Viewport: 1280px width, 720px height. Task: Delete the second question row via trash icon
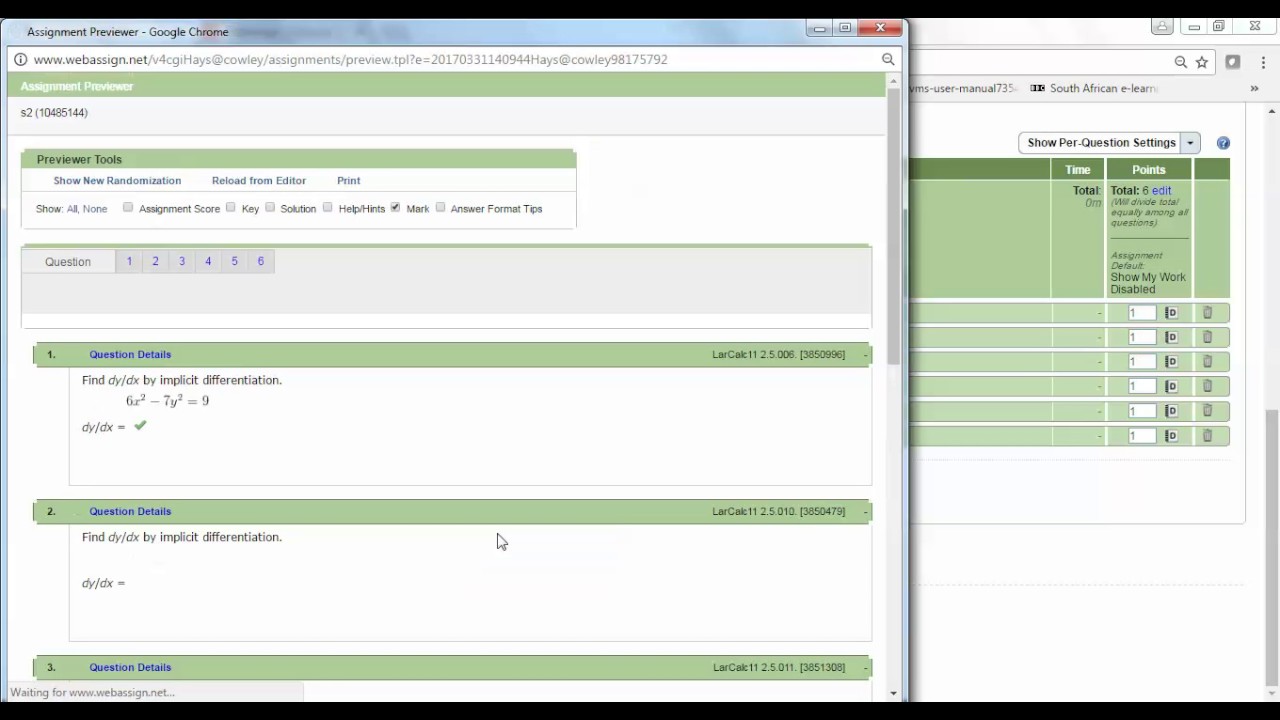(x=1207, y=337)
